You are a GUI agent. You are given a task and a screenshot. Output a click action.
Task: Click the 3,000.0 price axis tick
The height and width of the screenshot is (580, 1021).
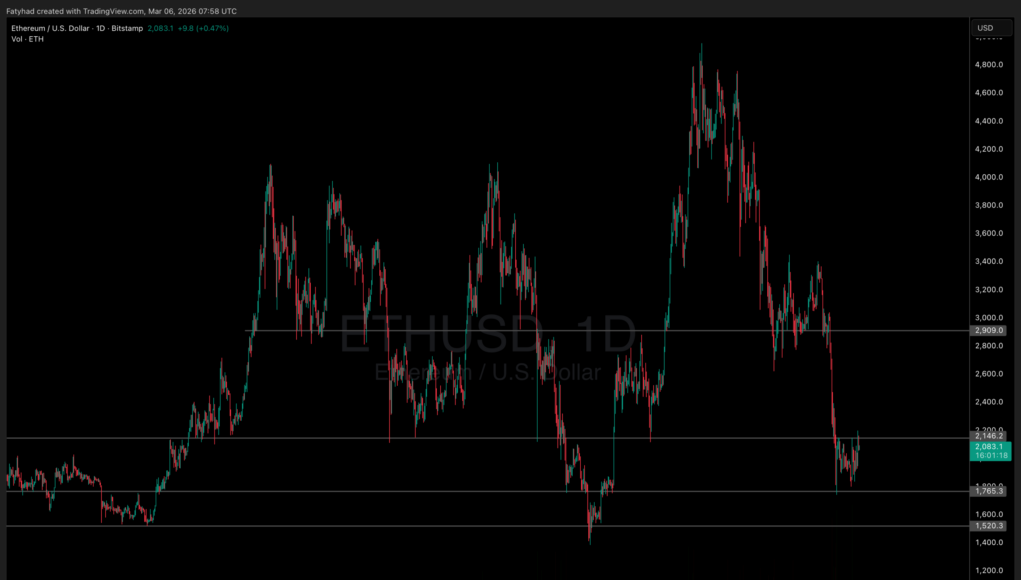[988, 318]
